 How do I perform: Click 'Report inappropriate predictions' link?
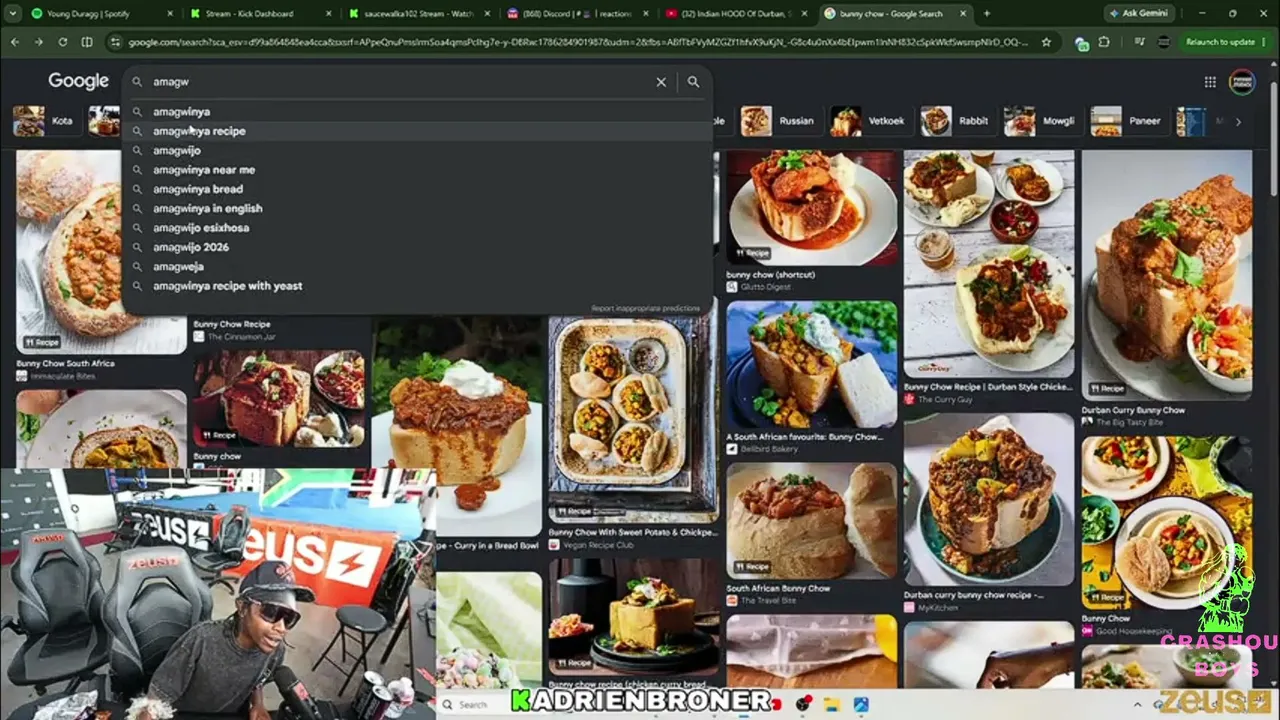click(646, 308)
